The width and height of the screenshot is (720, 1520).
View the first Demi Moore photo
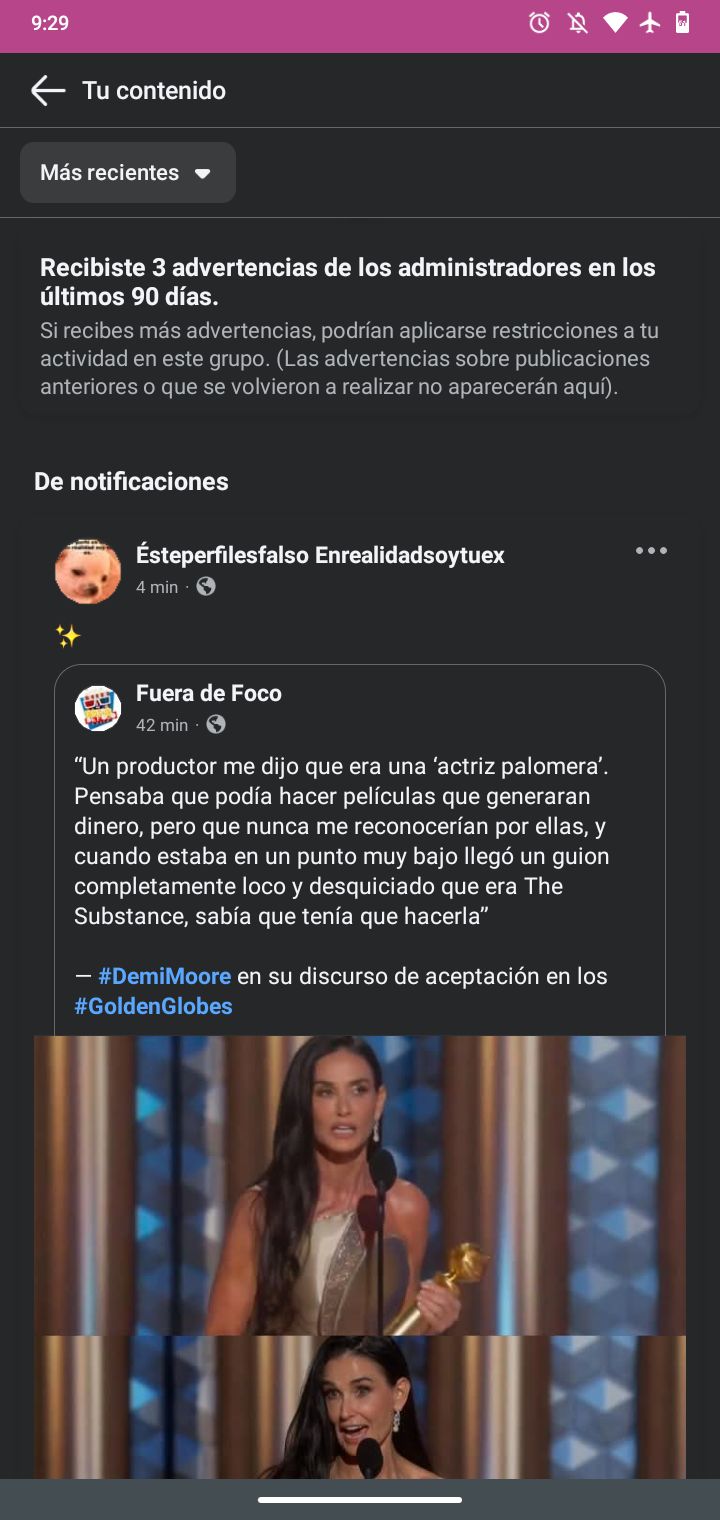(x=360, y=1185)
